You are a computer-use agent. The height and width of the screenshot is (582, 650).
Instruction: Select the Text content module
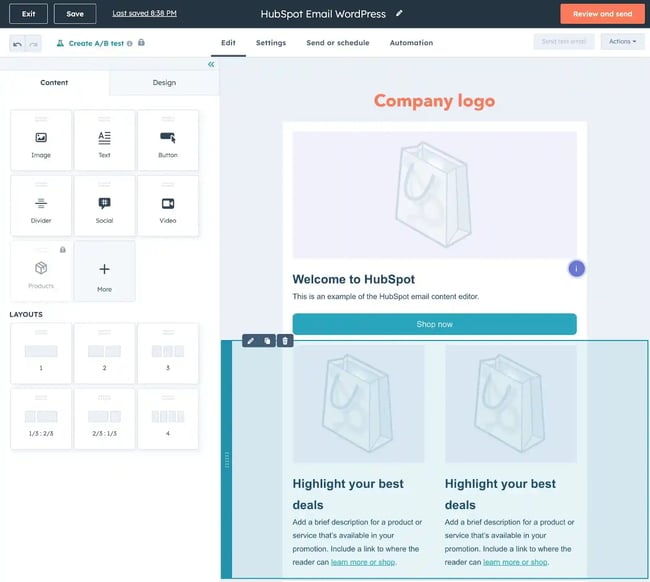coord(104,141)
